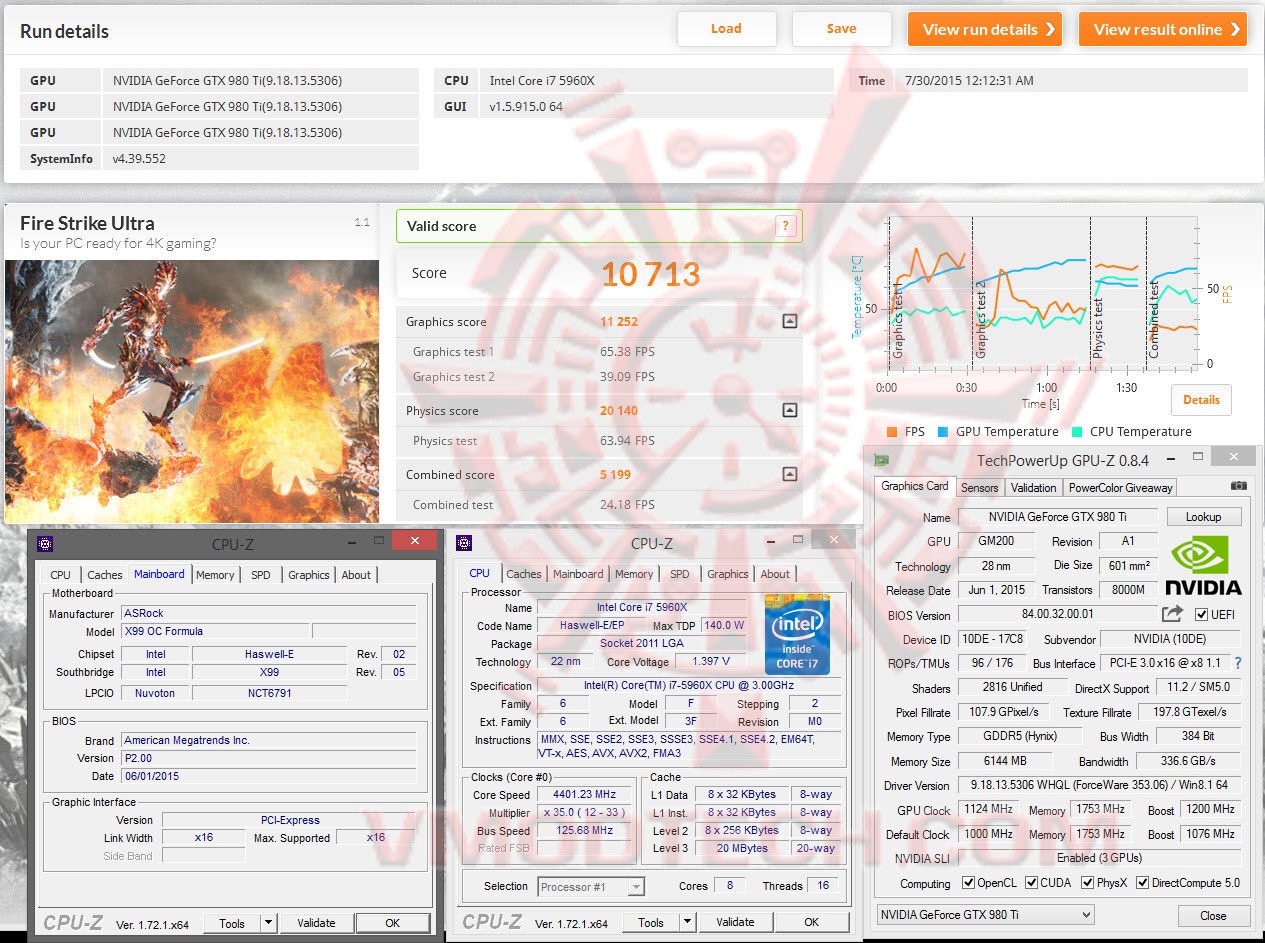Click Validate in CPU-Z CPU window
This screenshot has width=1265, height=943.
[735, 922]
